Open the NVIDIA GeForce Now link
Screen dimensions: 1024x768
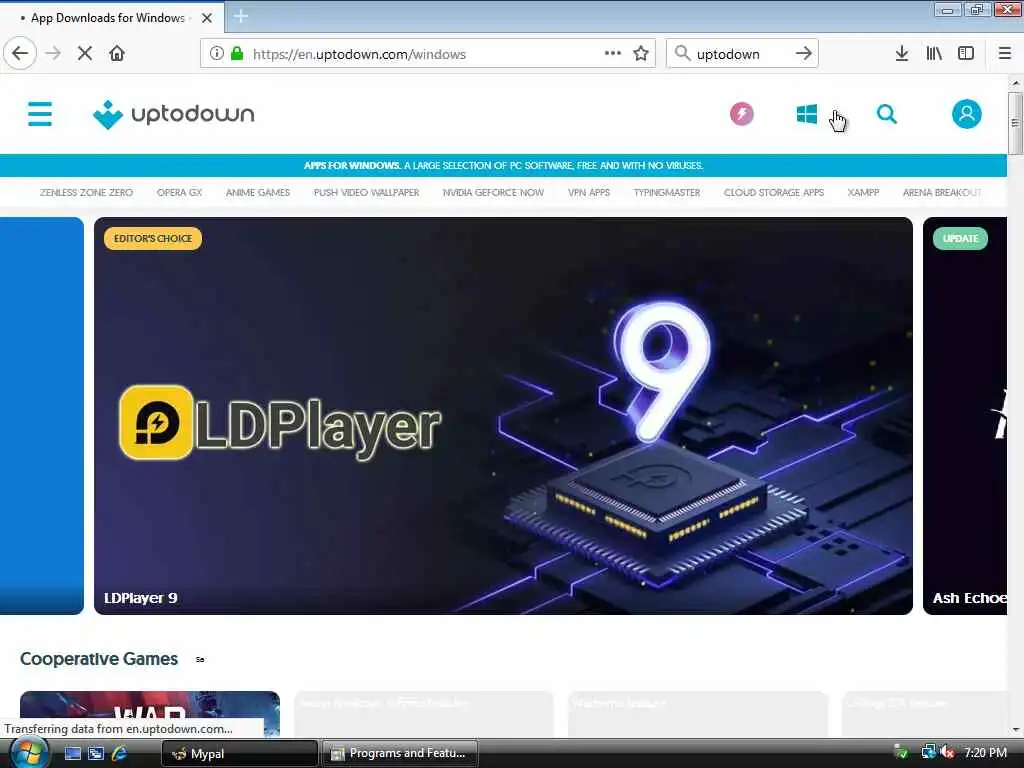click(x=493, y=193)
